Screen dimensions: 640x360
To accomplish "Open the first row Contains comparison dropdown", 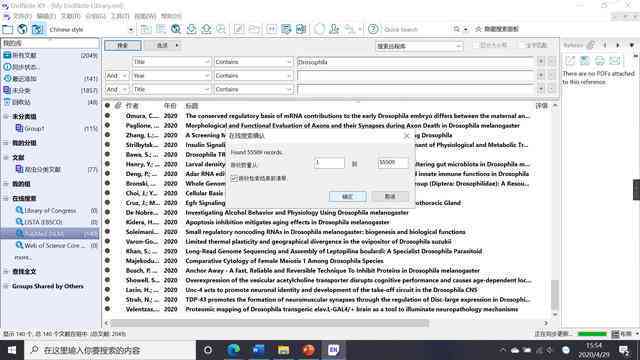I will tap(253, 62).
